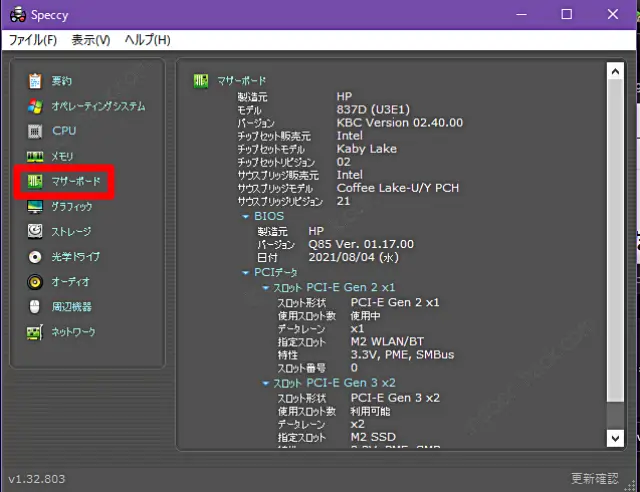
Task: Click the ネットワーク card icon
Action: (x=35, y=332)
